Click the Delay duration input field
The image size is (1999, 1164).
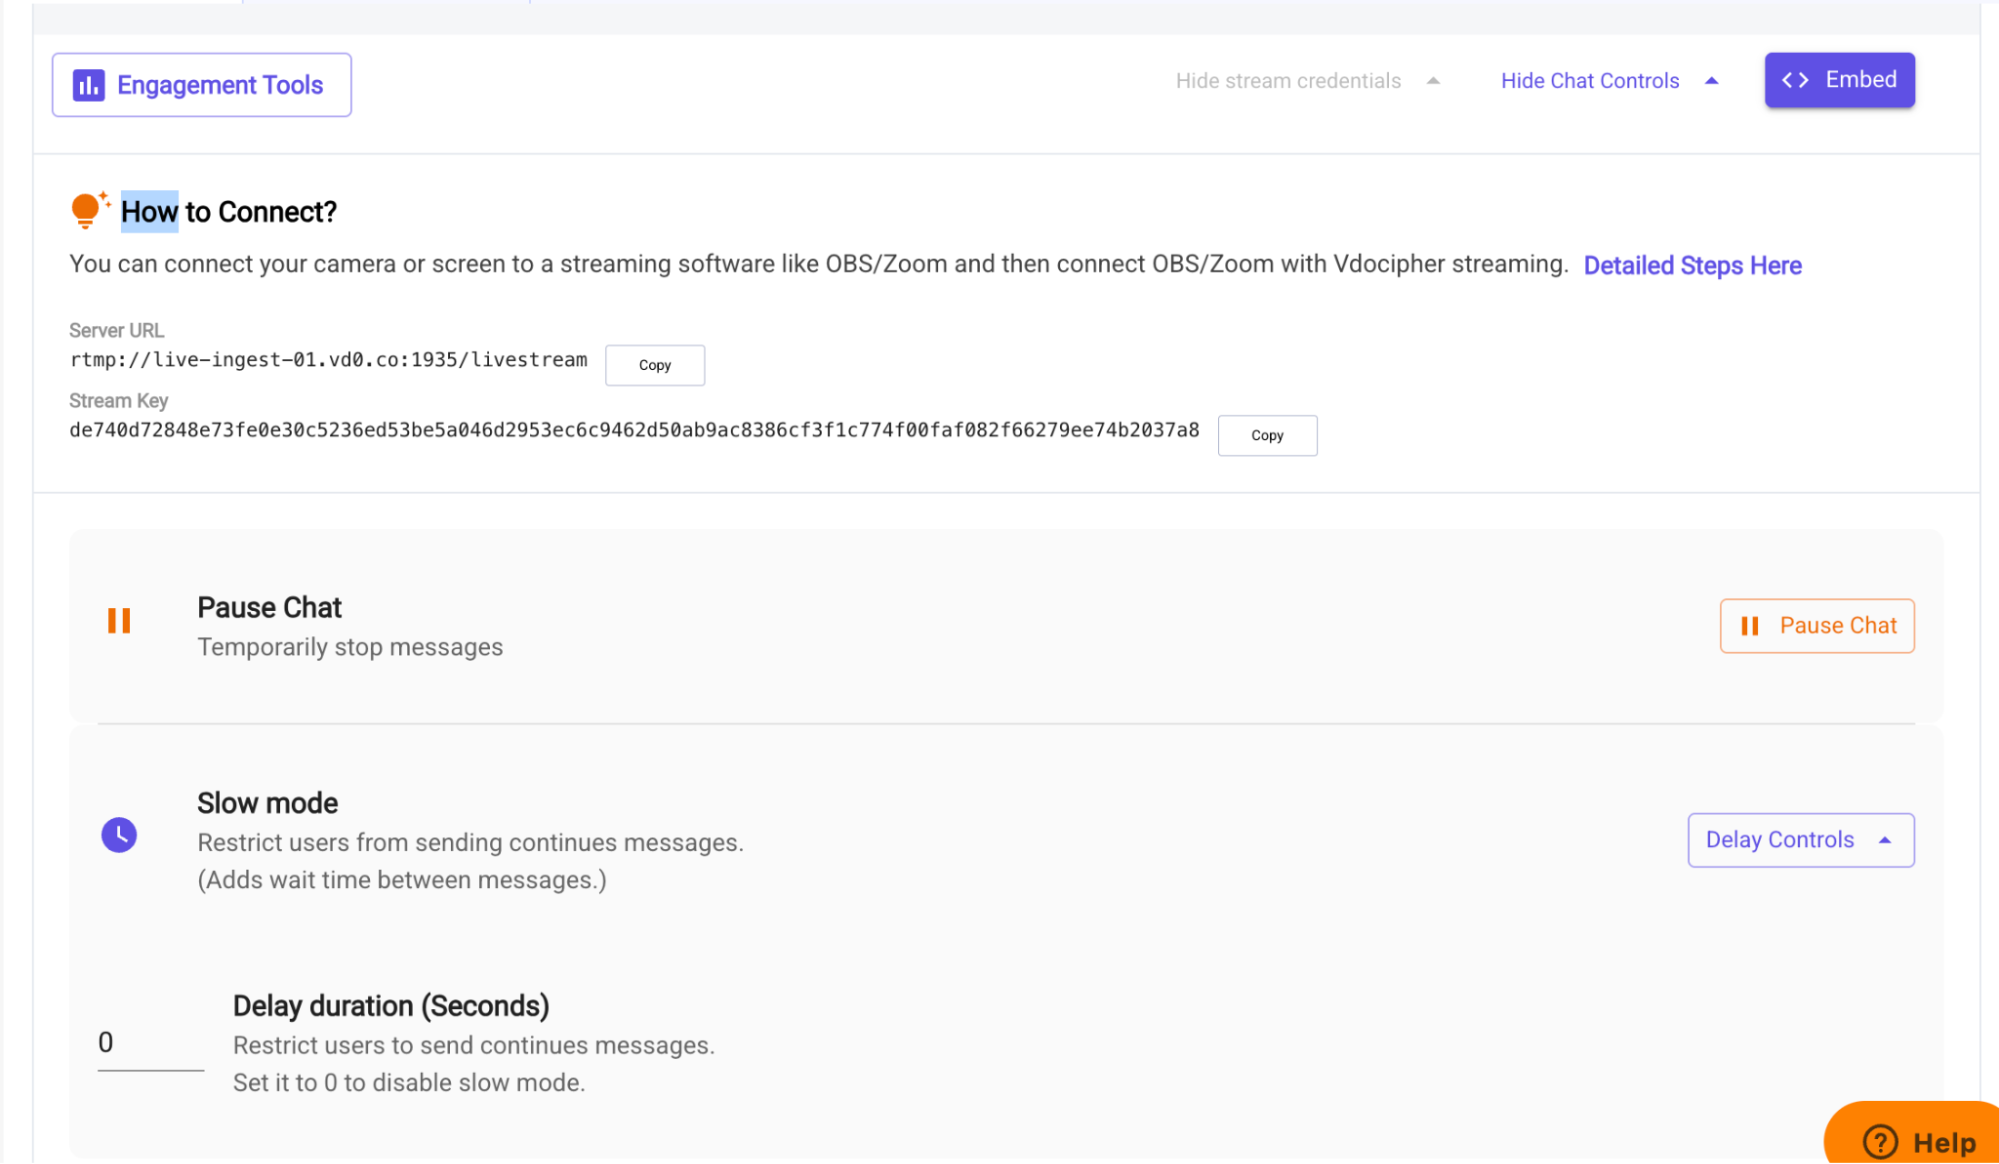pyautogui.click(x=150, y=1044)
